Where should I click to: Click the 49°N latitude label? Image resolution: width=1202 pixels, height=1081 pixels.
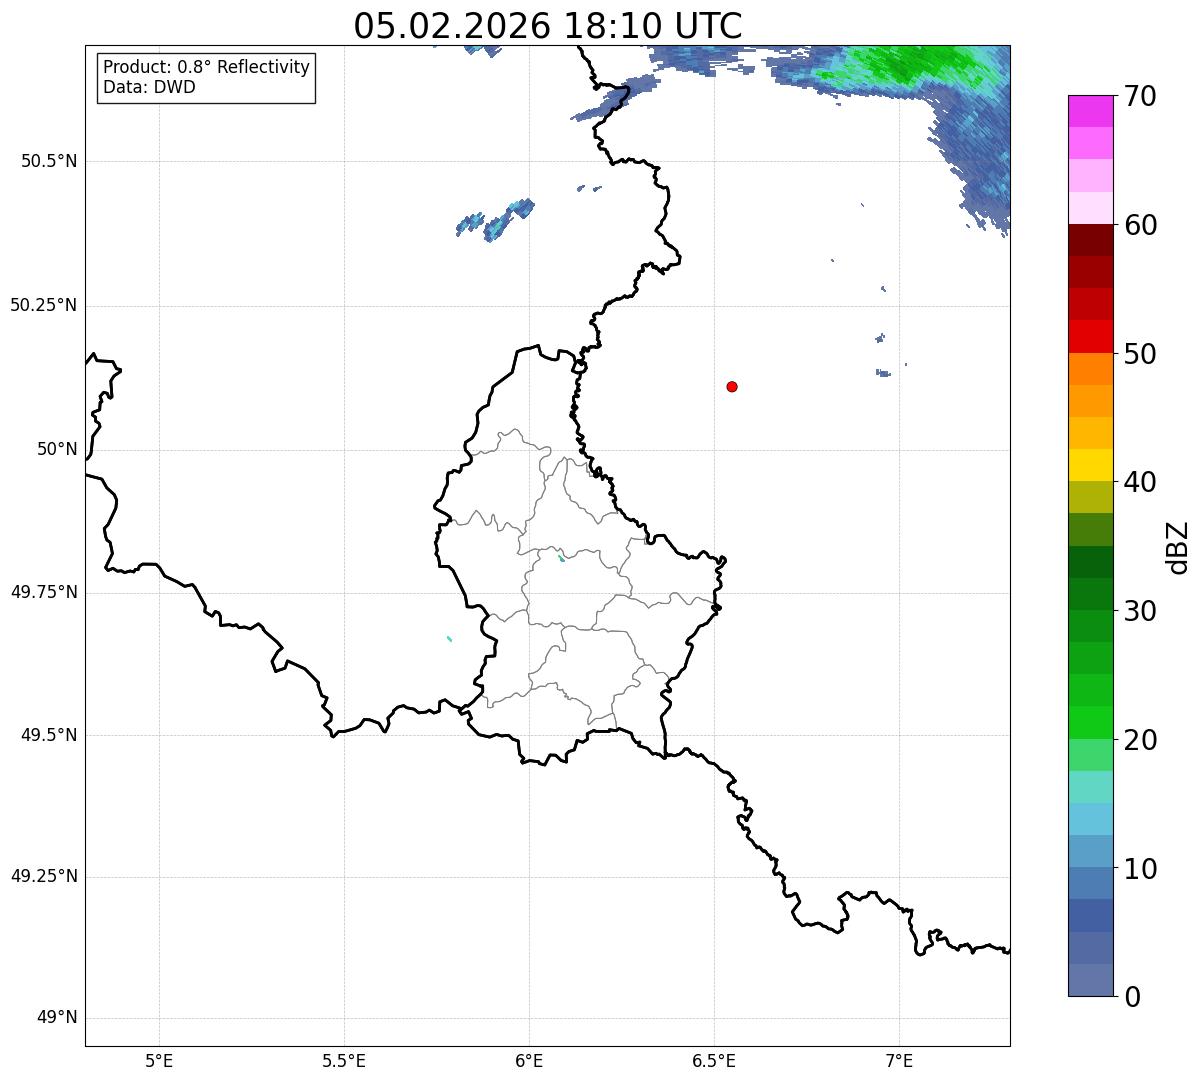[57, 1018]
